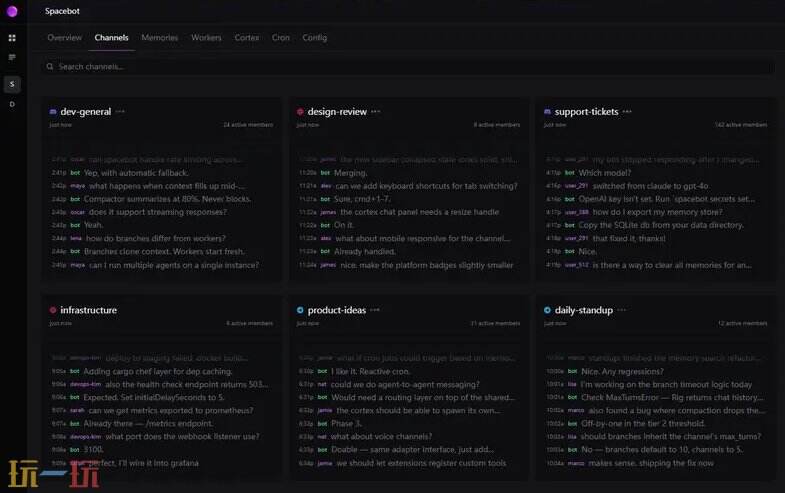Open the grid dashboard icon in sidebar

(12, 38)
